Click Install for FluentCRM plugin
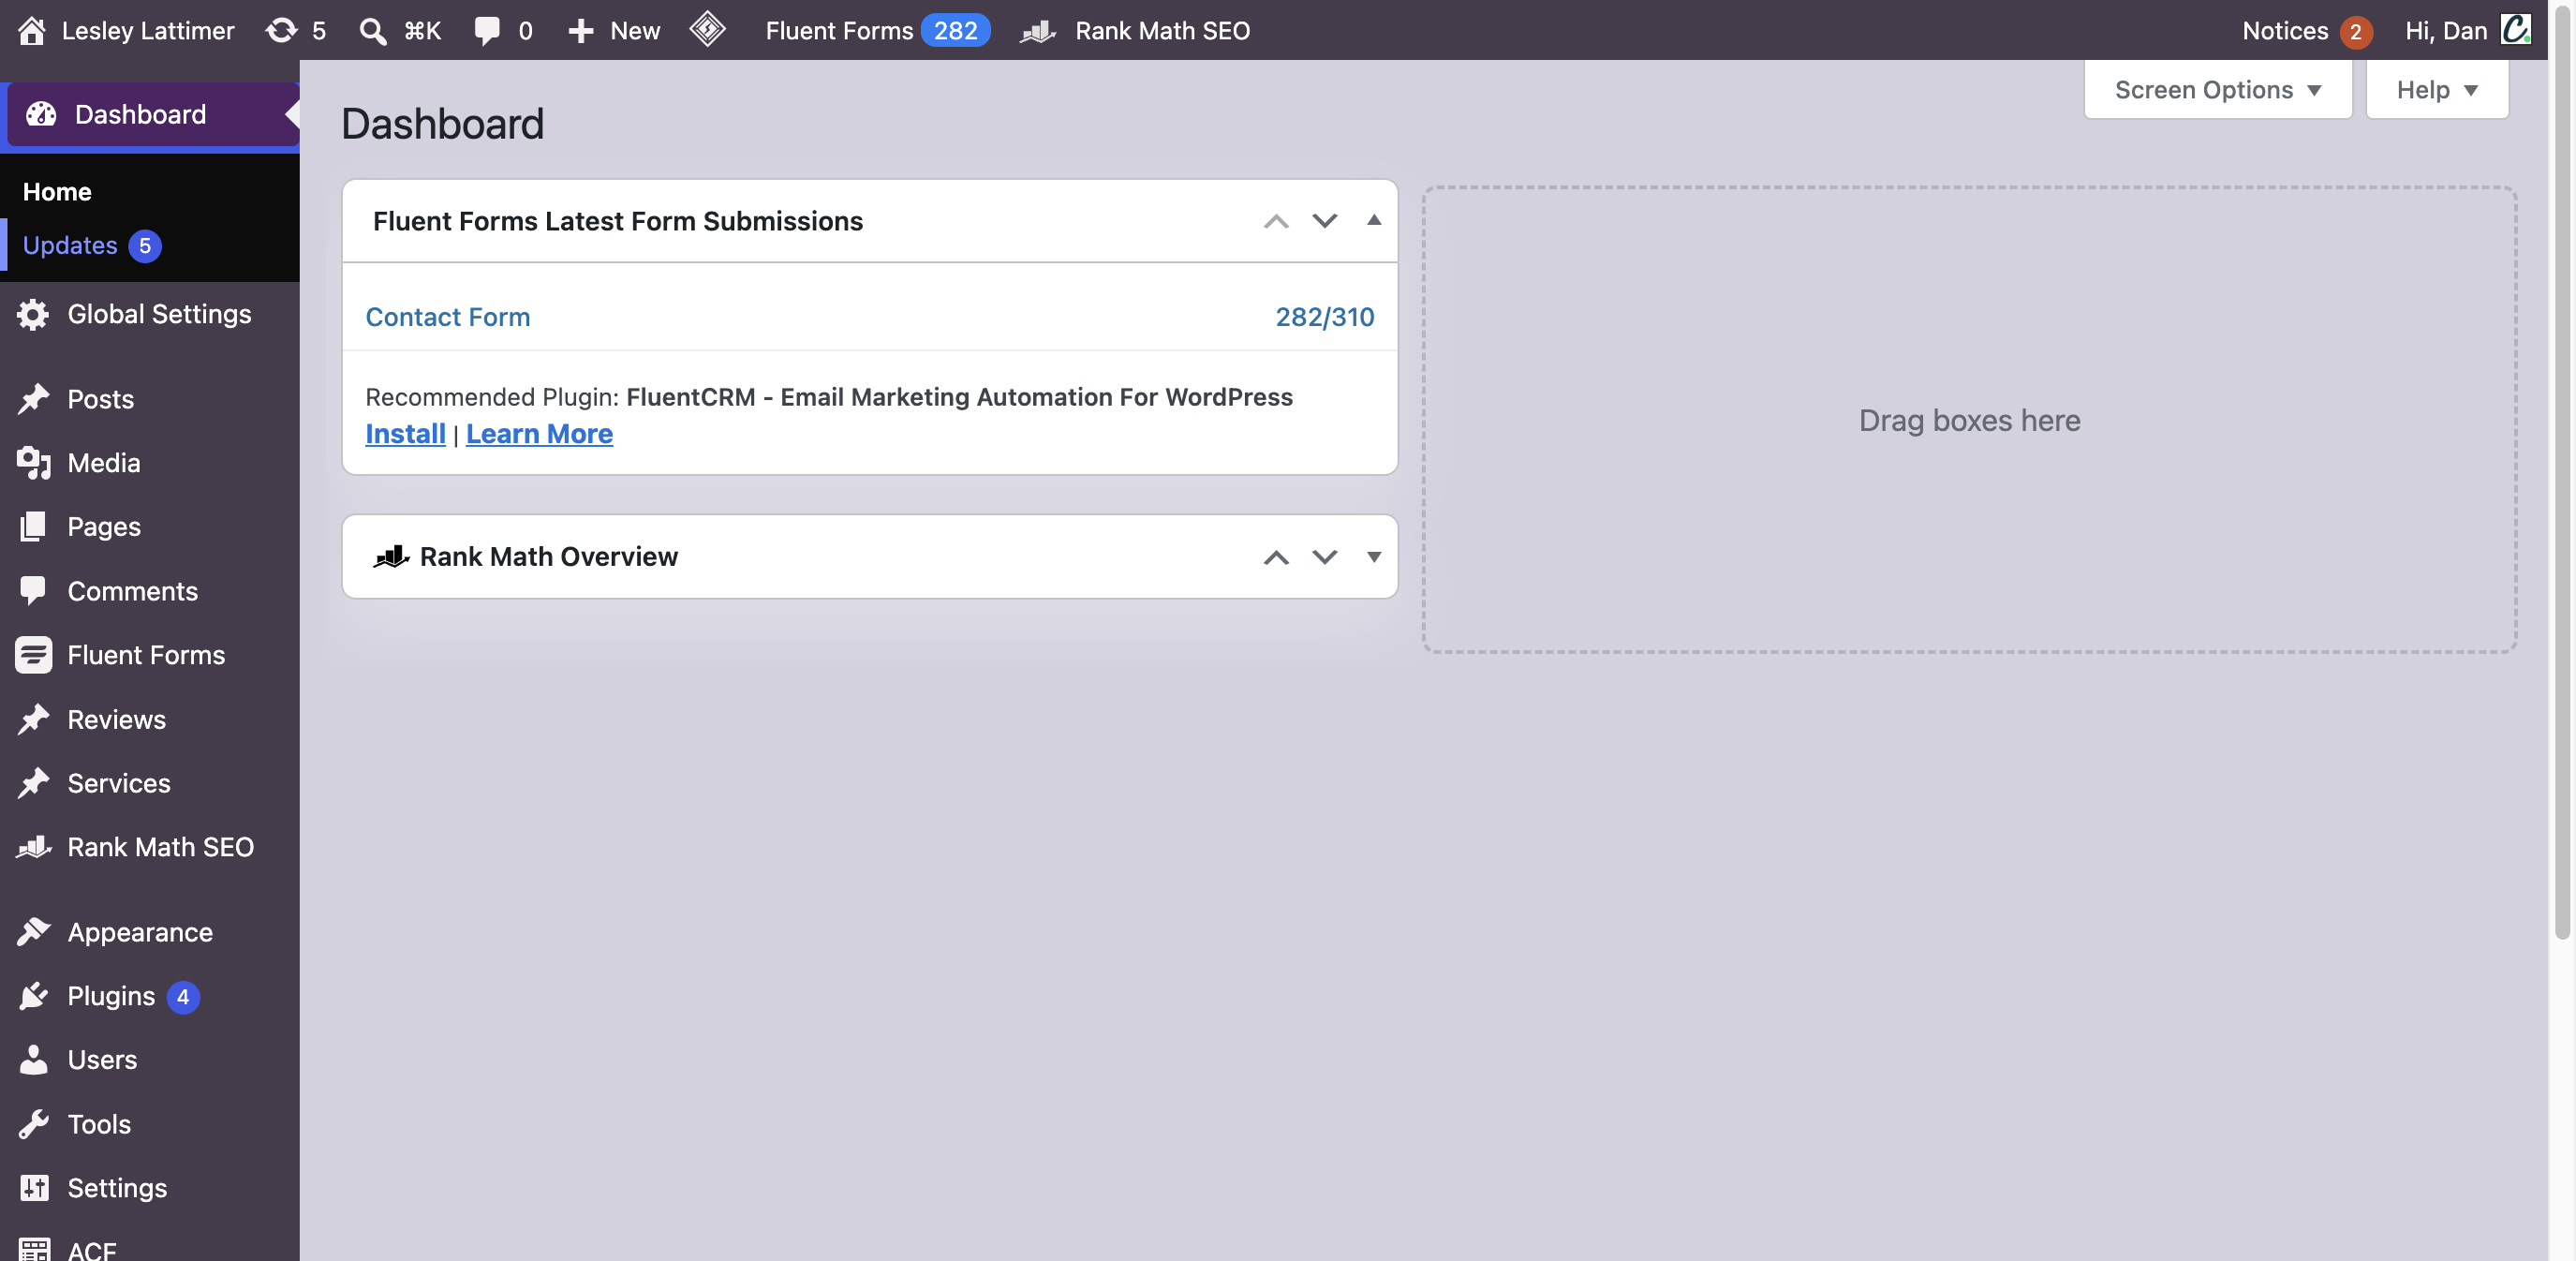Image resolution: width=2576 pixels, height=1261 pixels. click(x=405, y=433)
